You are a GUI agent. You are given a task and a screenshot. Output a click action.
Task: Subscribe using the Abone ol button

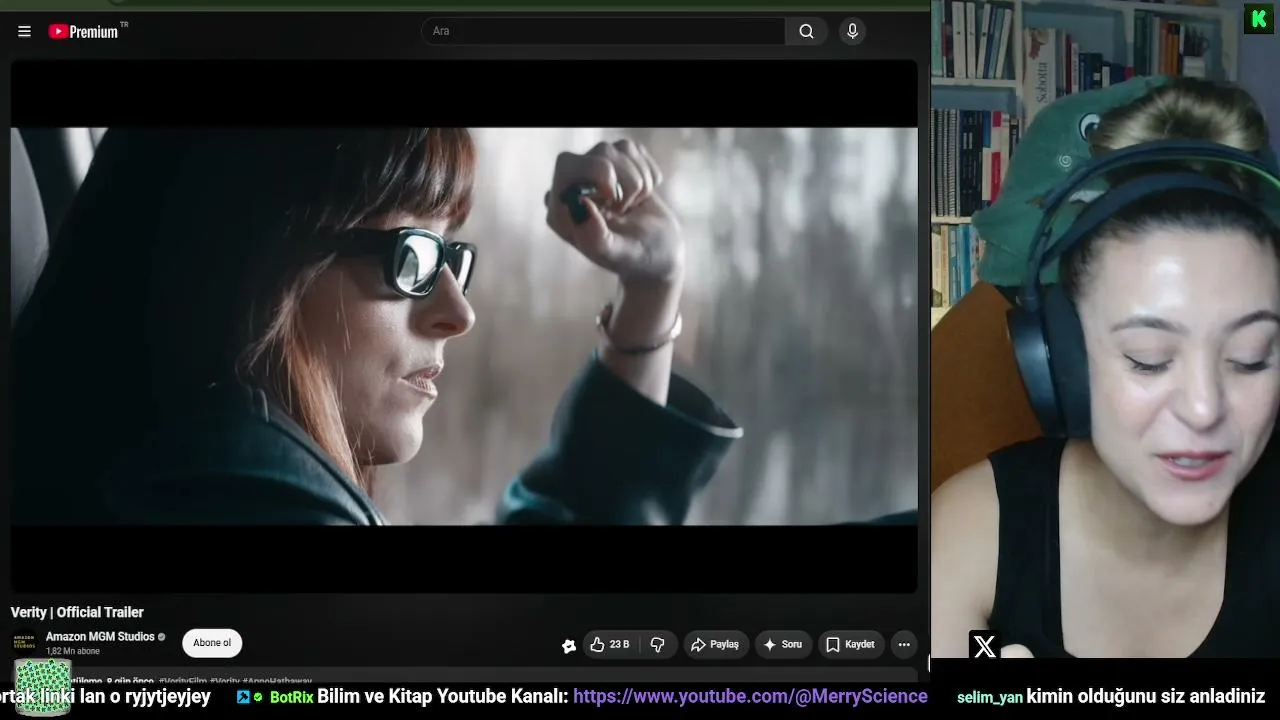tap(212, 643)
